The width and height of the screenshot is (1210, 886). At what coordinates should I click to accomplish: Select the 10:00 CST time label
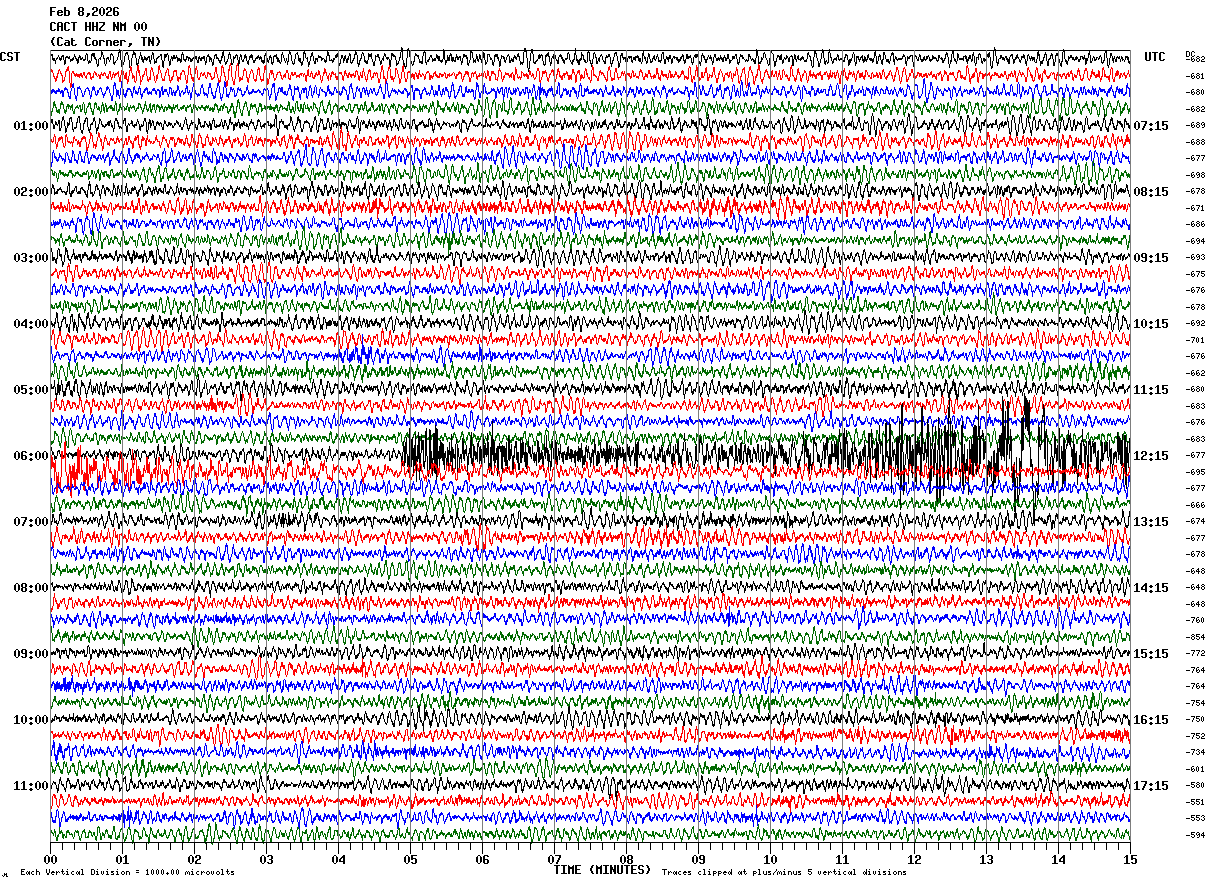pyautogui.click(x=31, y=720)
